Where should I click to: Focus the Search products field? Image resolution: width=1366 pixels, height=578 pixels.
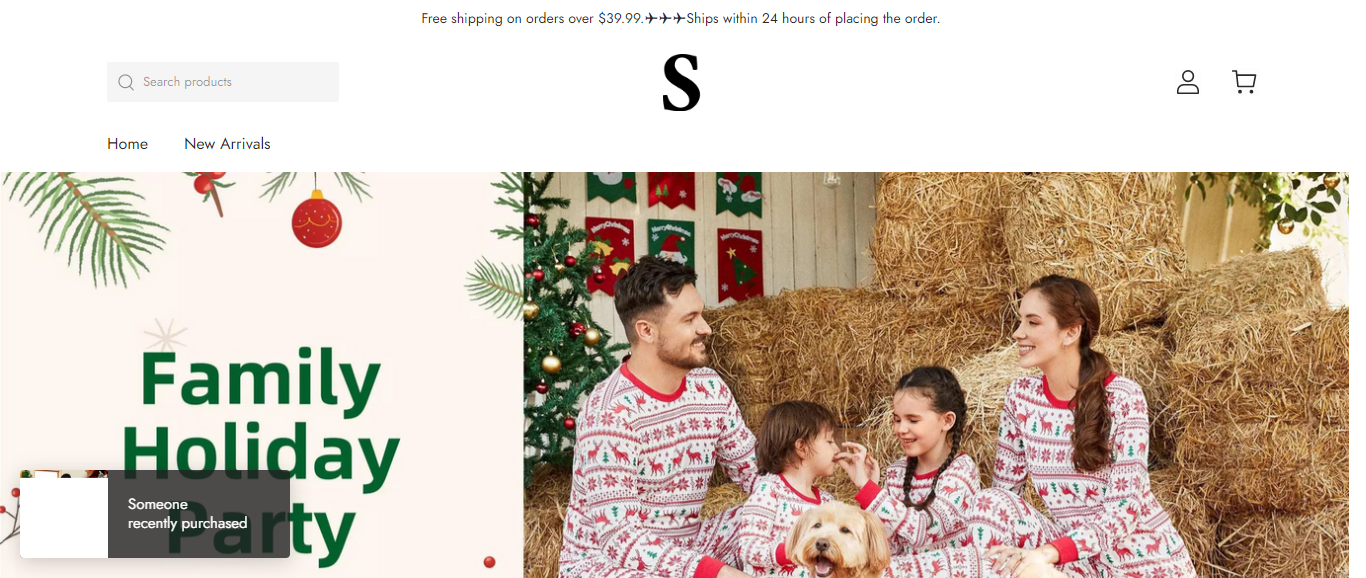223,82
